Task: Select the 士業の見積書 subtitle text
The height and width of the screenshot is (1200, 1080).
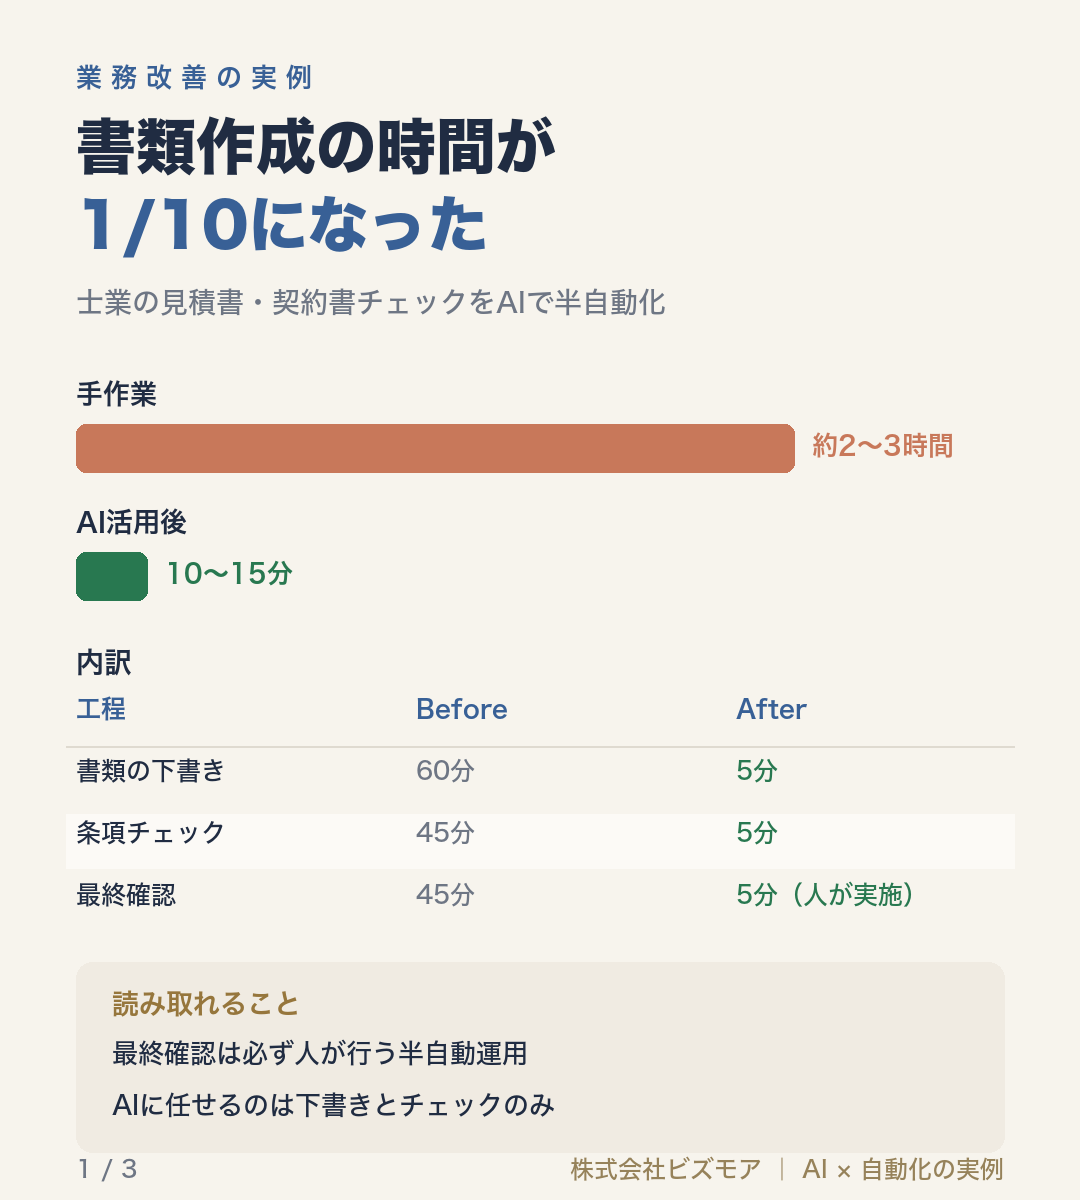Action: coord(371,302)
